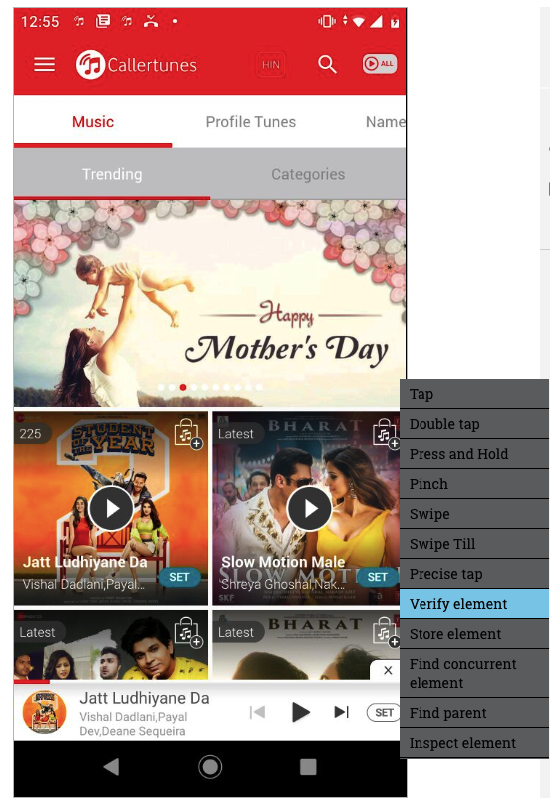The width and height of the screenshot is (550, 806).
Task: Select the highlighted red banner page dot
Action: [183, 387]
